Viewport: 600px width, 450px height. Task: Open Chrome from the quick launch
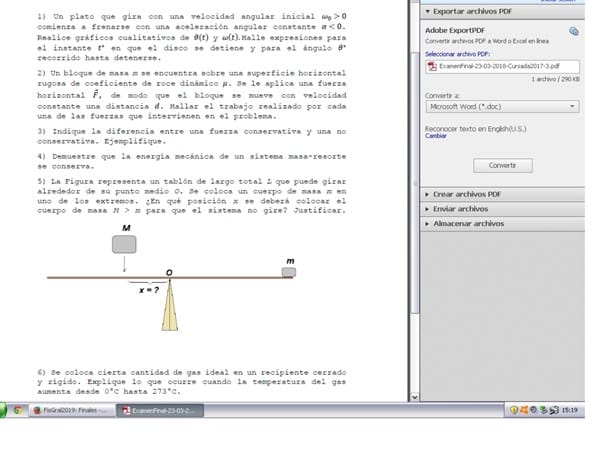(18, 410)
